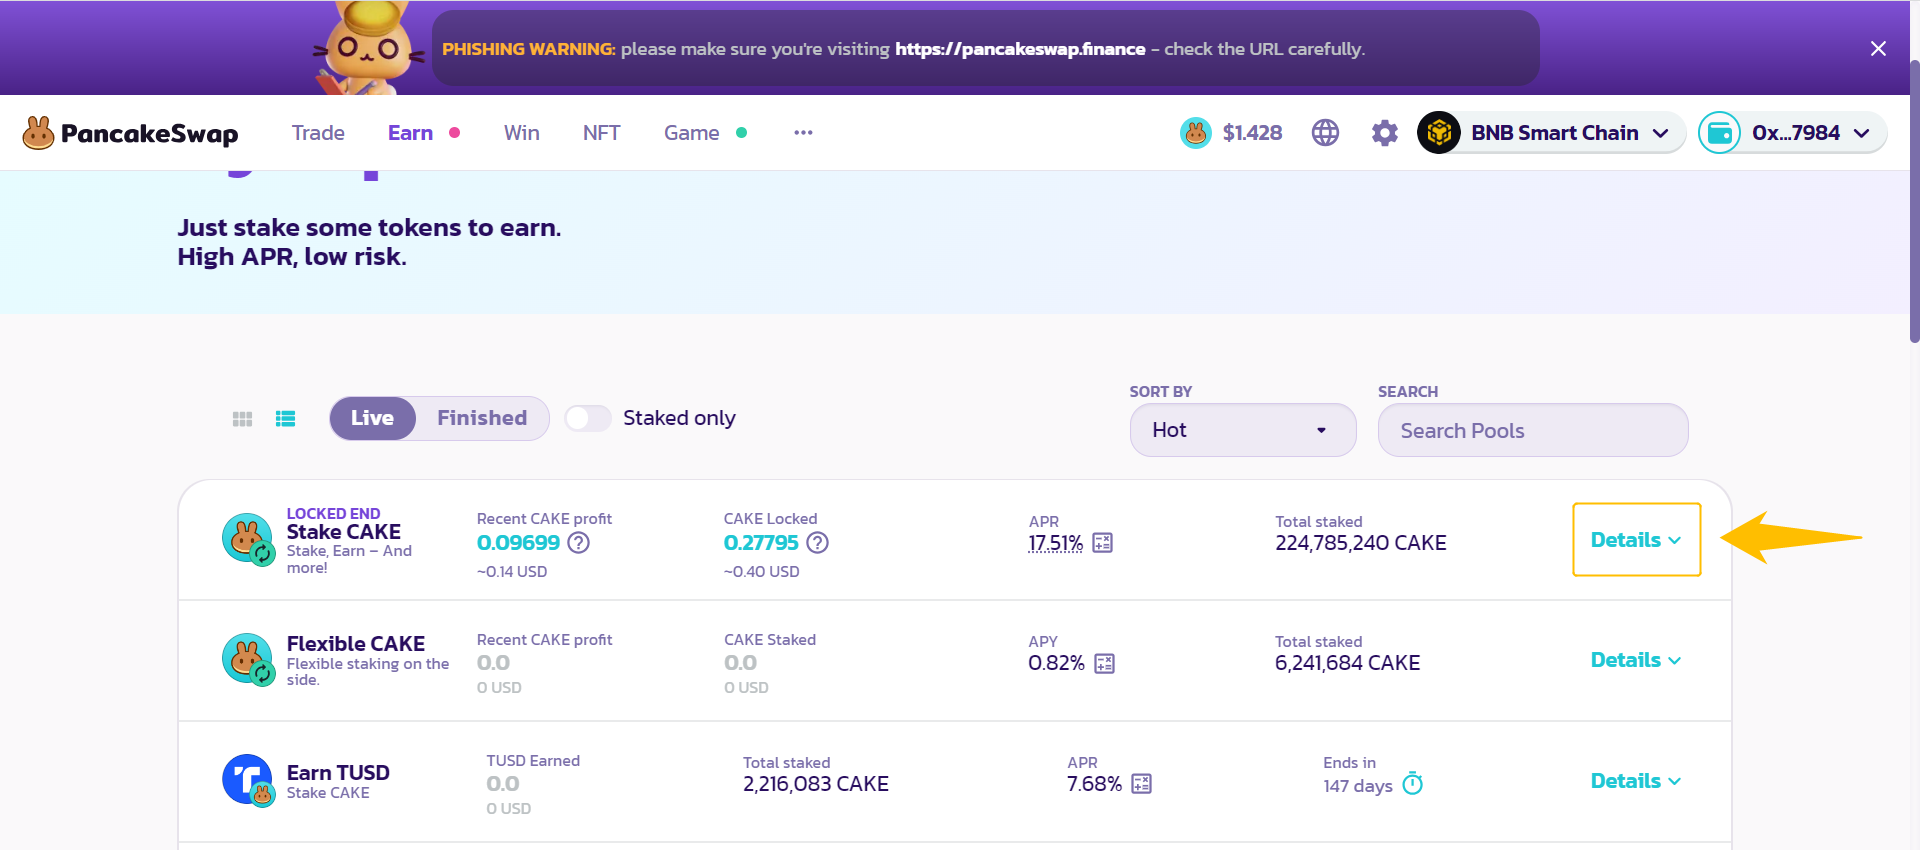Click the CAKE price token icon
The image size is (1920, 850).
tap(1195, 133)
